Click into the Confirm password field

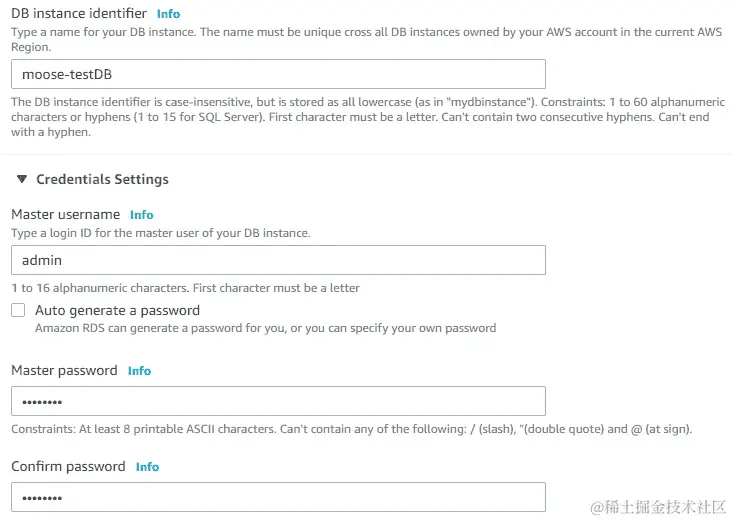tap(278, 497)
